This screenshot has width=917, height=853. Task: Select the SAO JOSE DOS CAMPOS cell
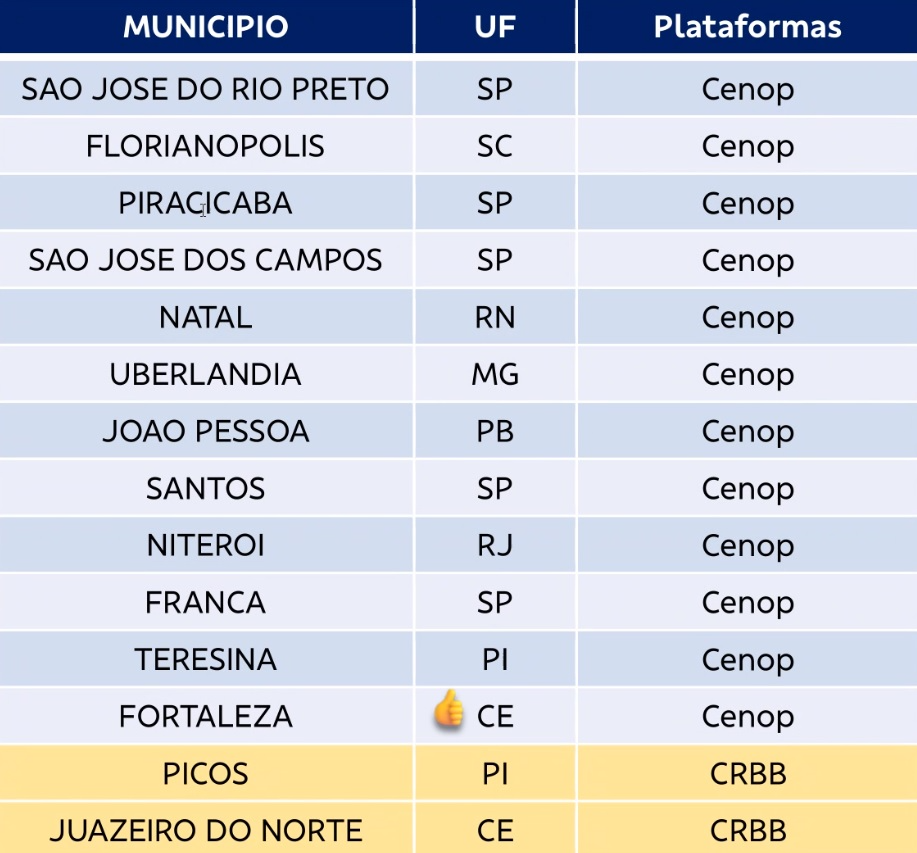[206, 260]
